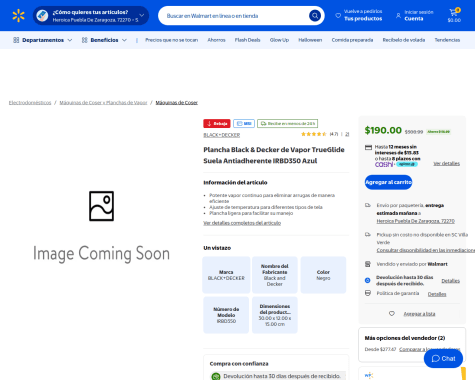The width and height of the screenshot is (475, 380).
Task: Click the search magnifier button
Action: pos(315,16)
